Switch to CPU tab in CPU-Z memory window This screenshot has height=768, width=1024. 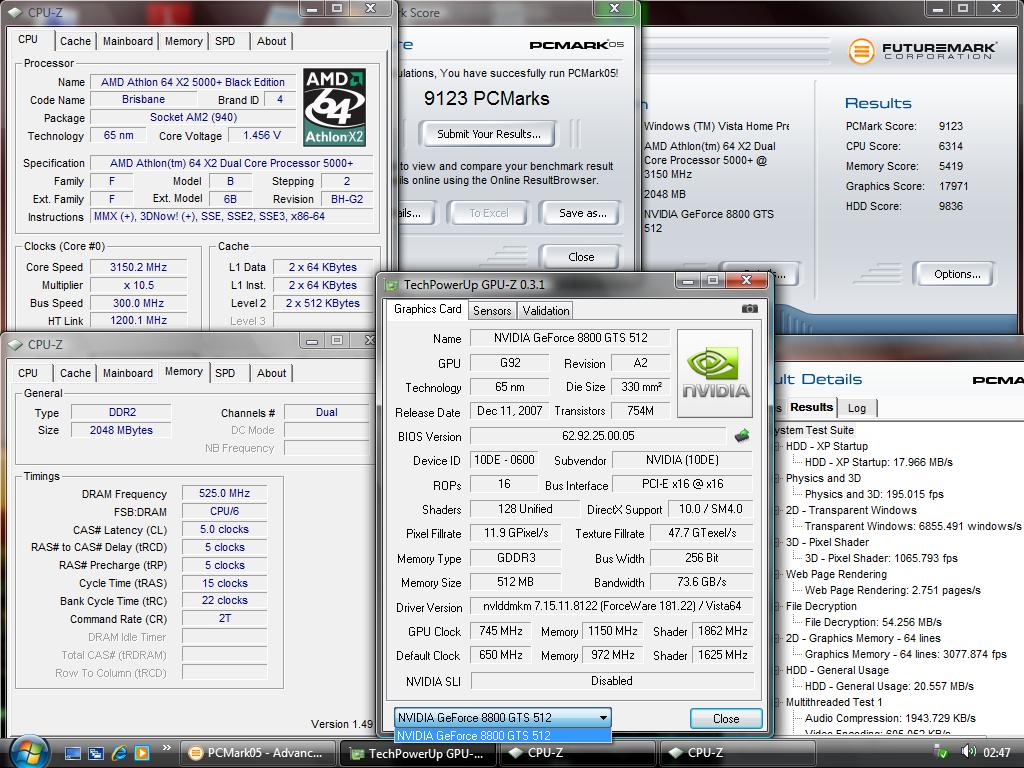[27, 373]
